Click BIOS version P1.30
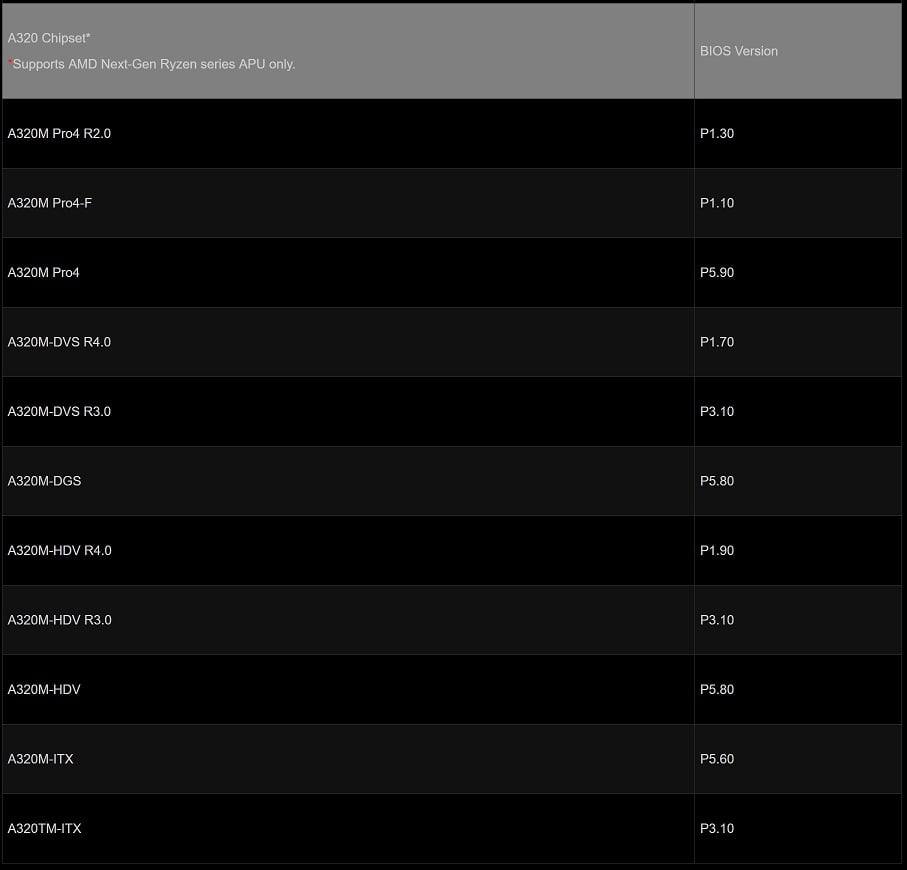The height and width of the screenshot is (870, 907). pyautogui.click(x=717, y=134)
